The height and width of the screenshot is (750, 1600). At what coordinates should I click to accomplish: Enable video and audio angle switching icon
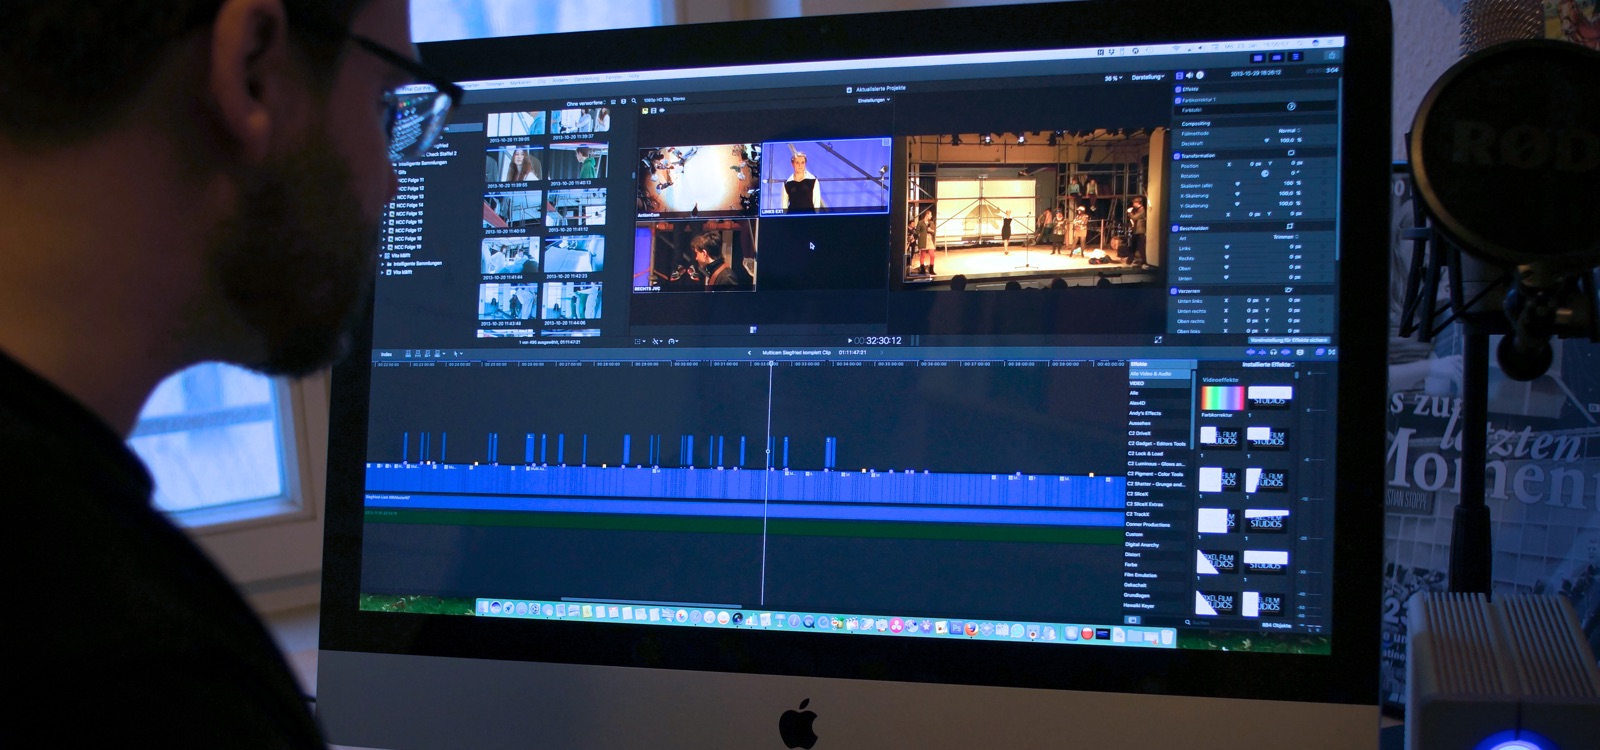pos(645,110)
